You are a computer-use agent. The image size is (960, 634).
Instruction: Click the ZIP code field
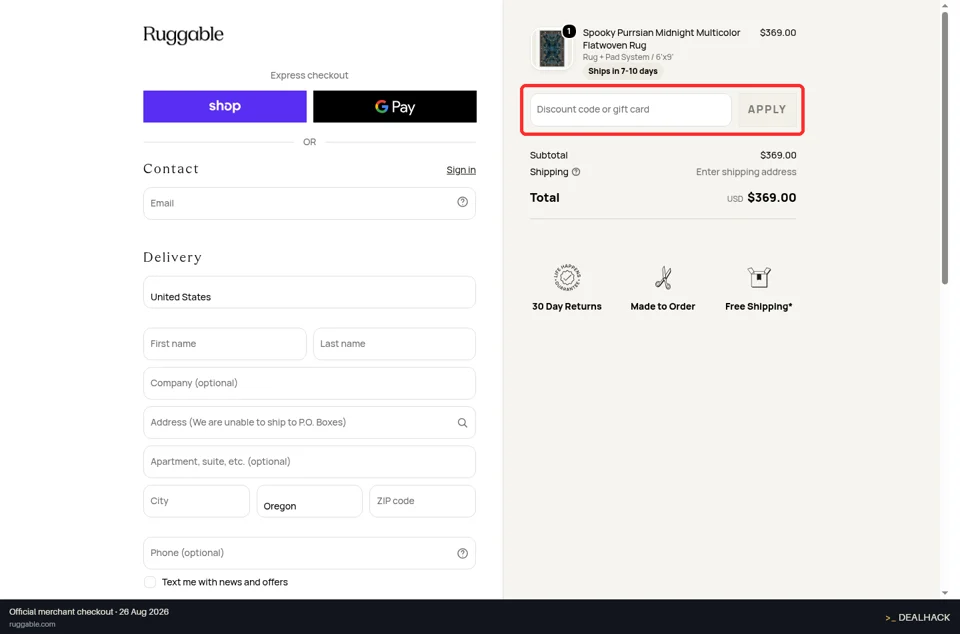pyautogui.click(x=422, y=501)
